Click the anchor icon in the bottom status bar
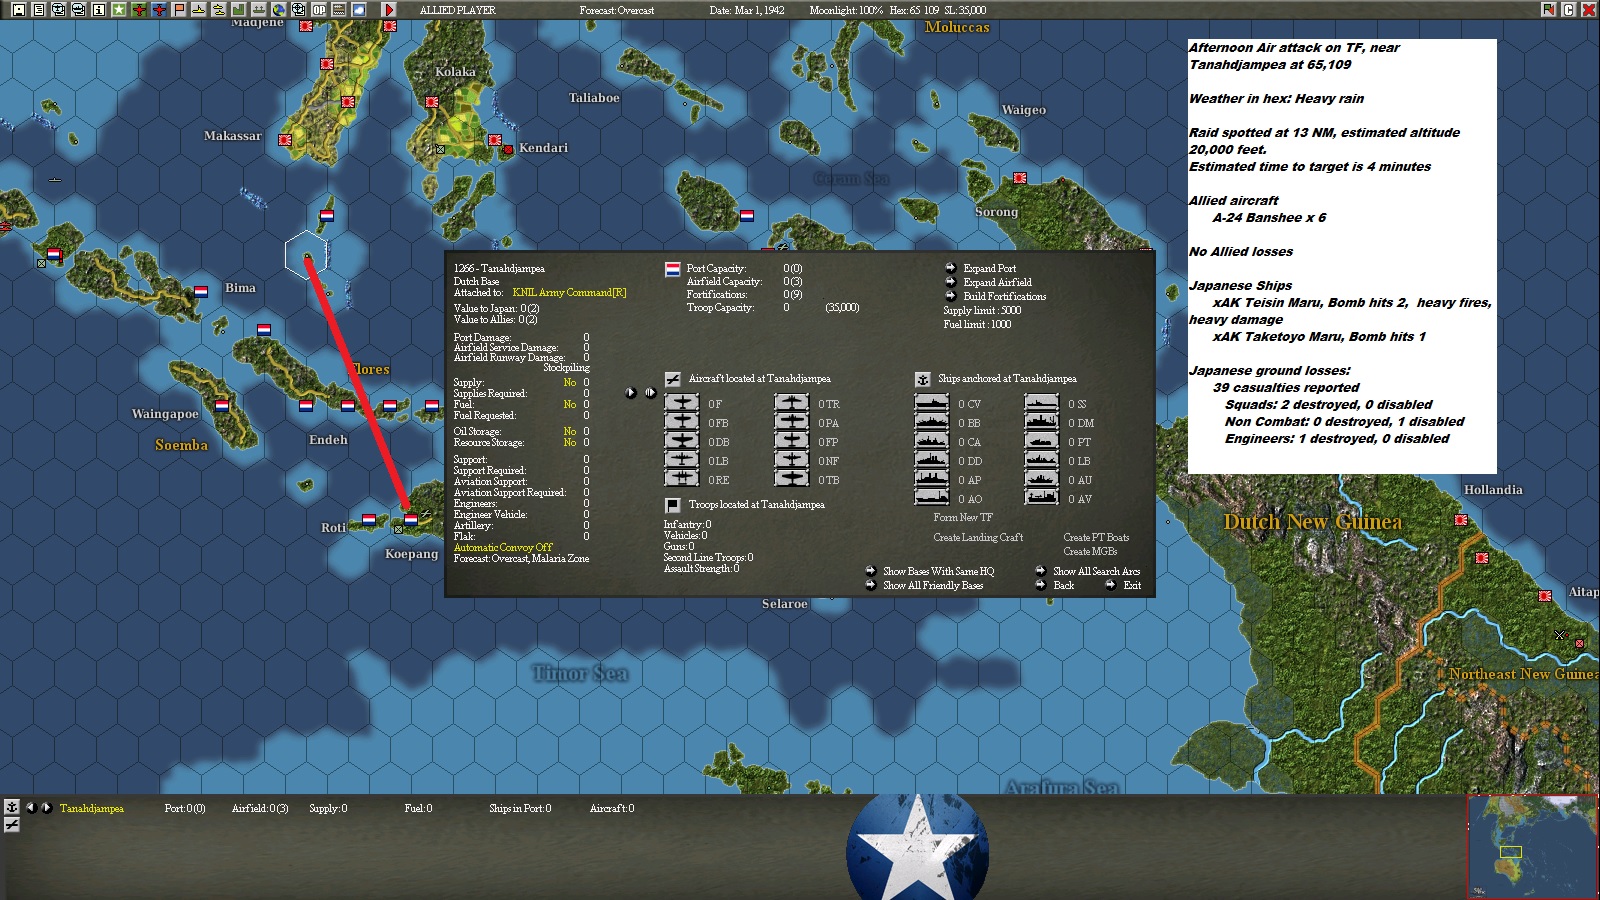1600x900 pixels. click(12, 806)
